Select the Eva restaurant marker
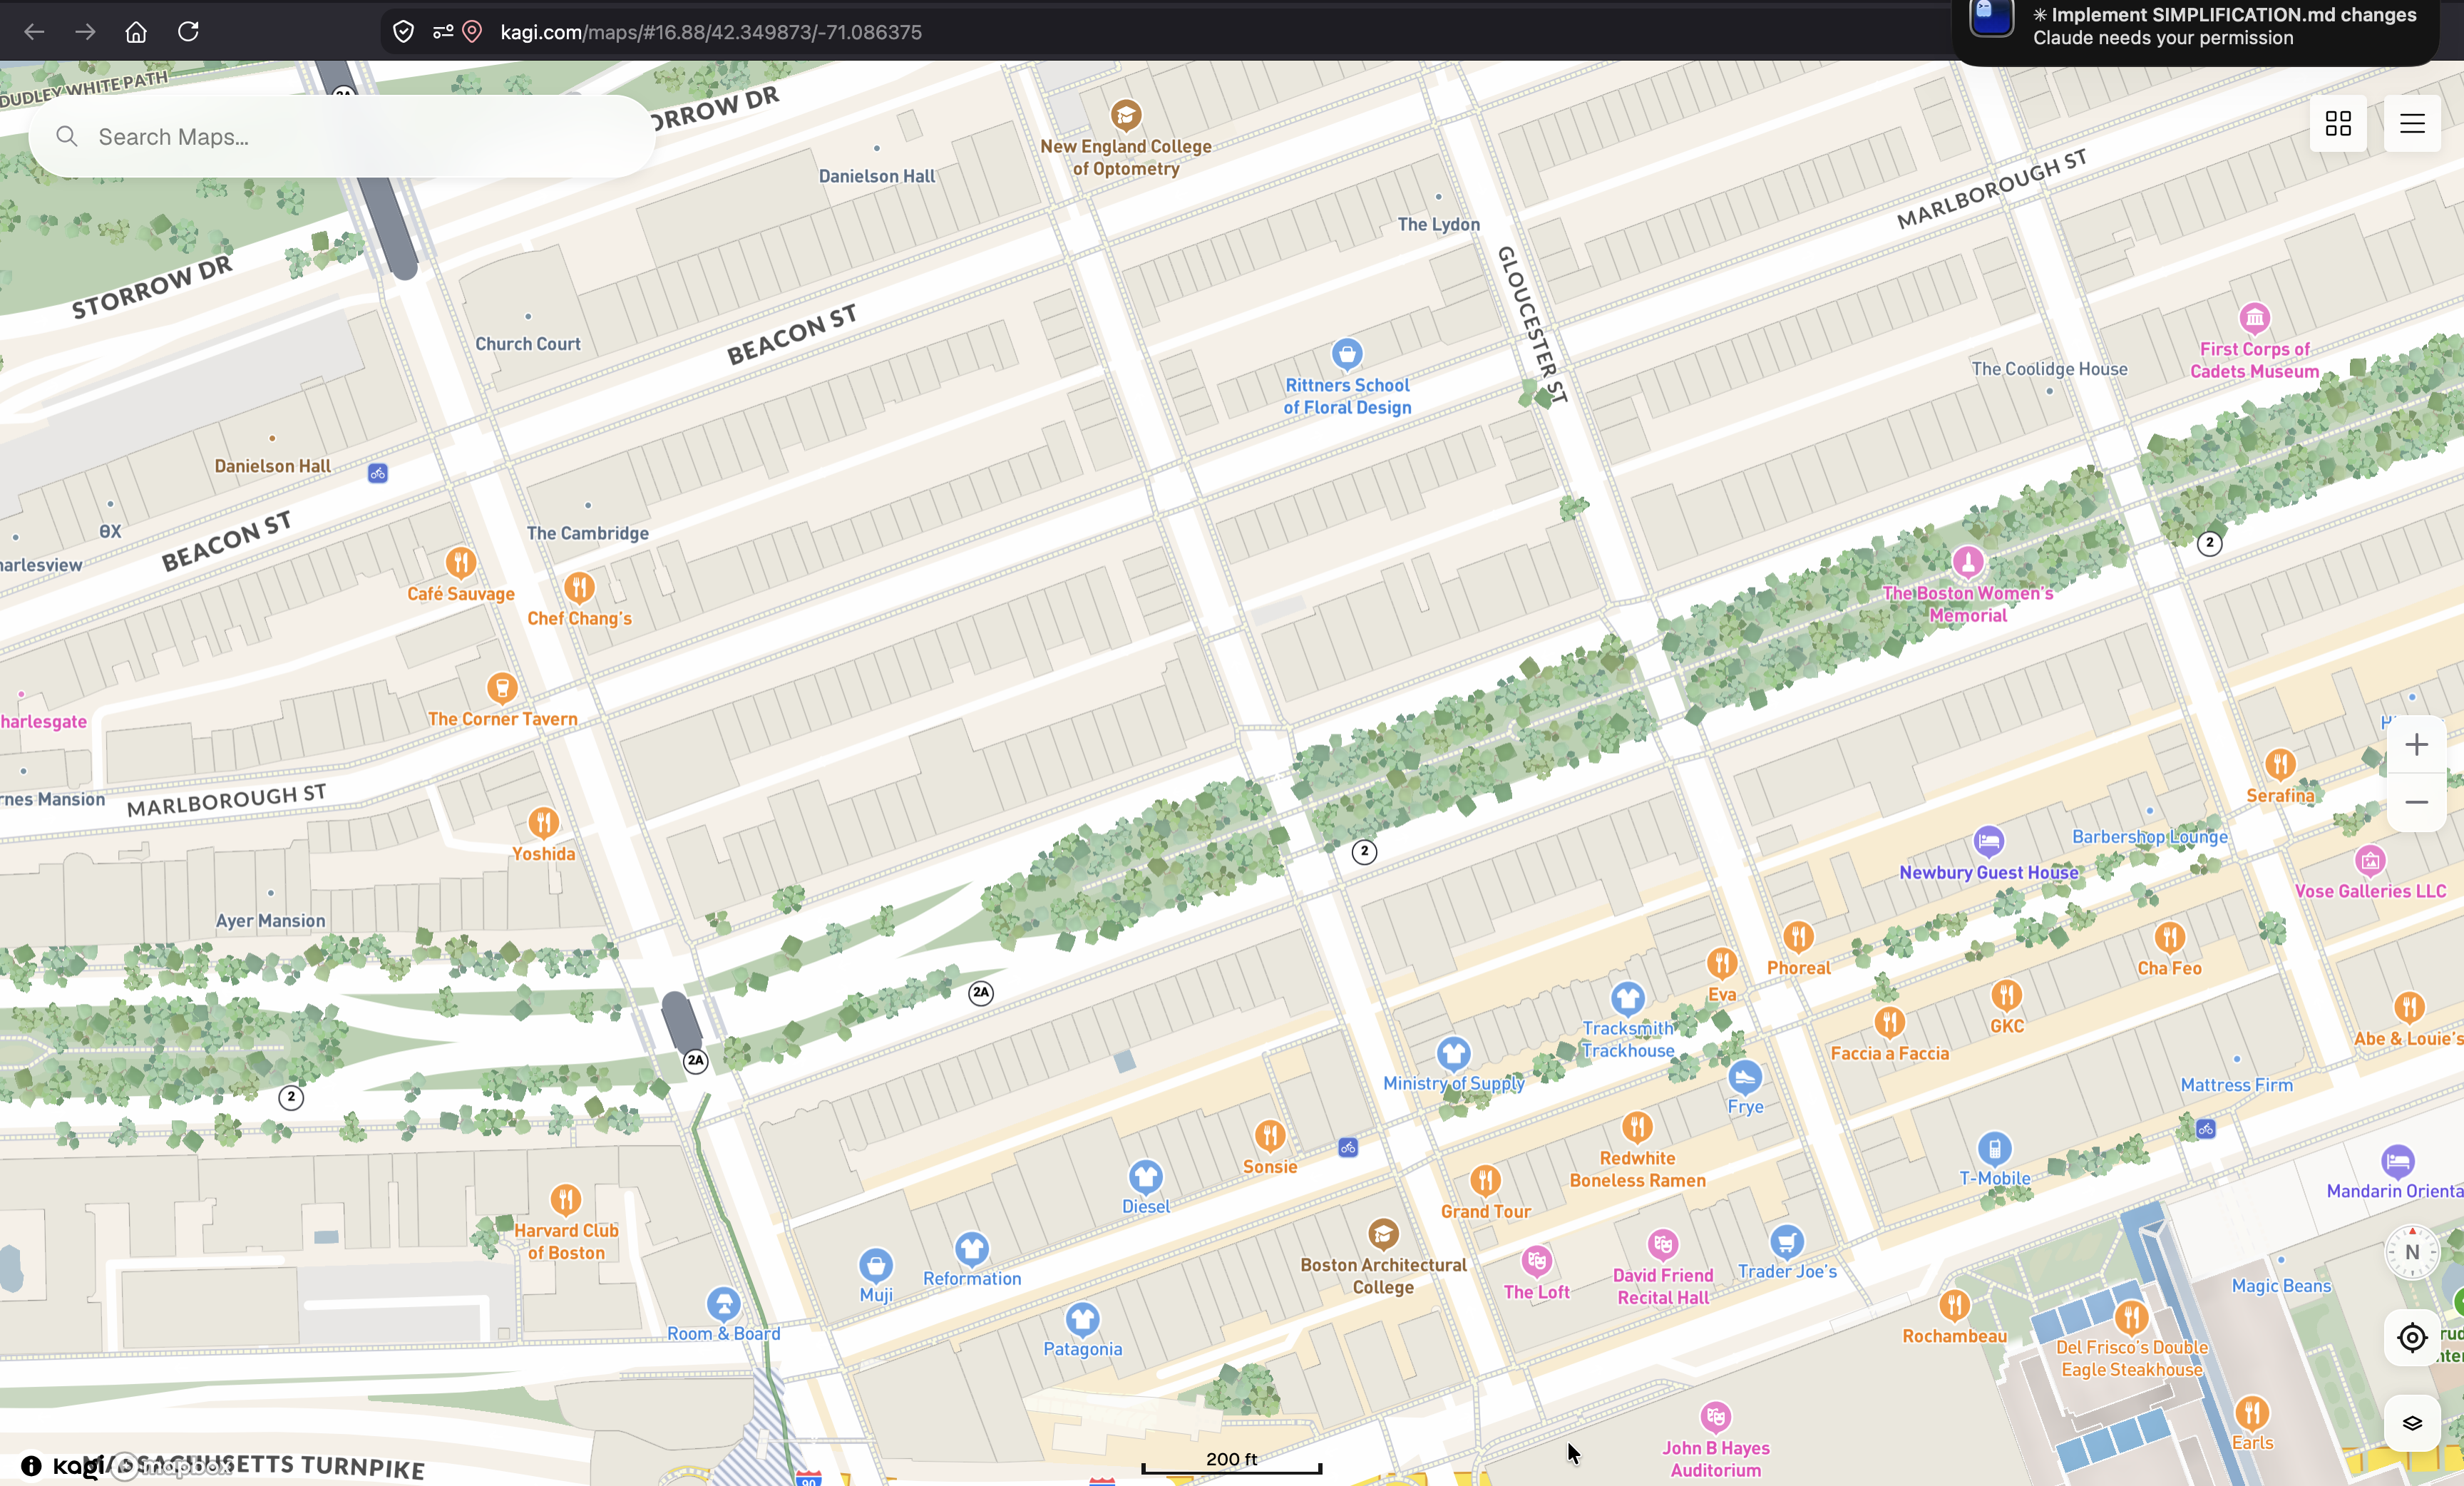Screen dimensions: 2464x1486 pos(1721,963)
